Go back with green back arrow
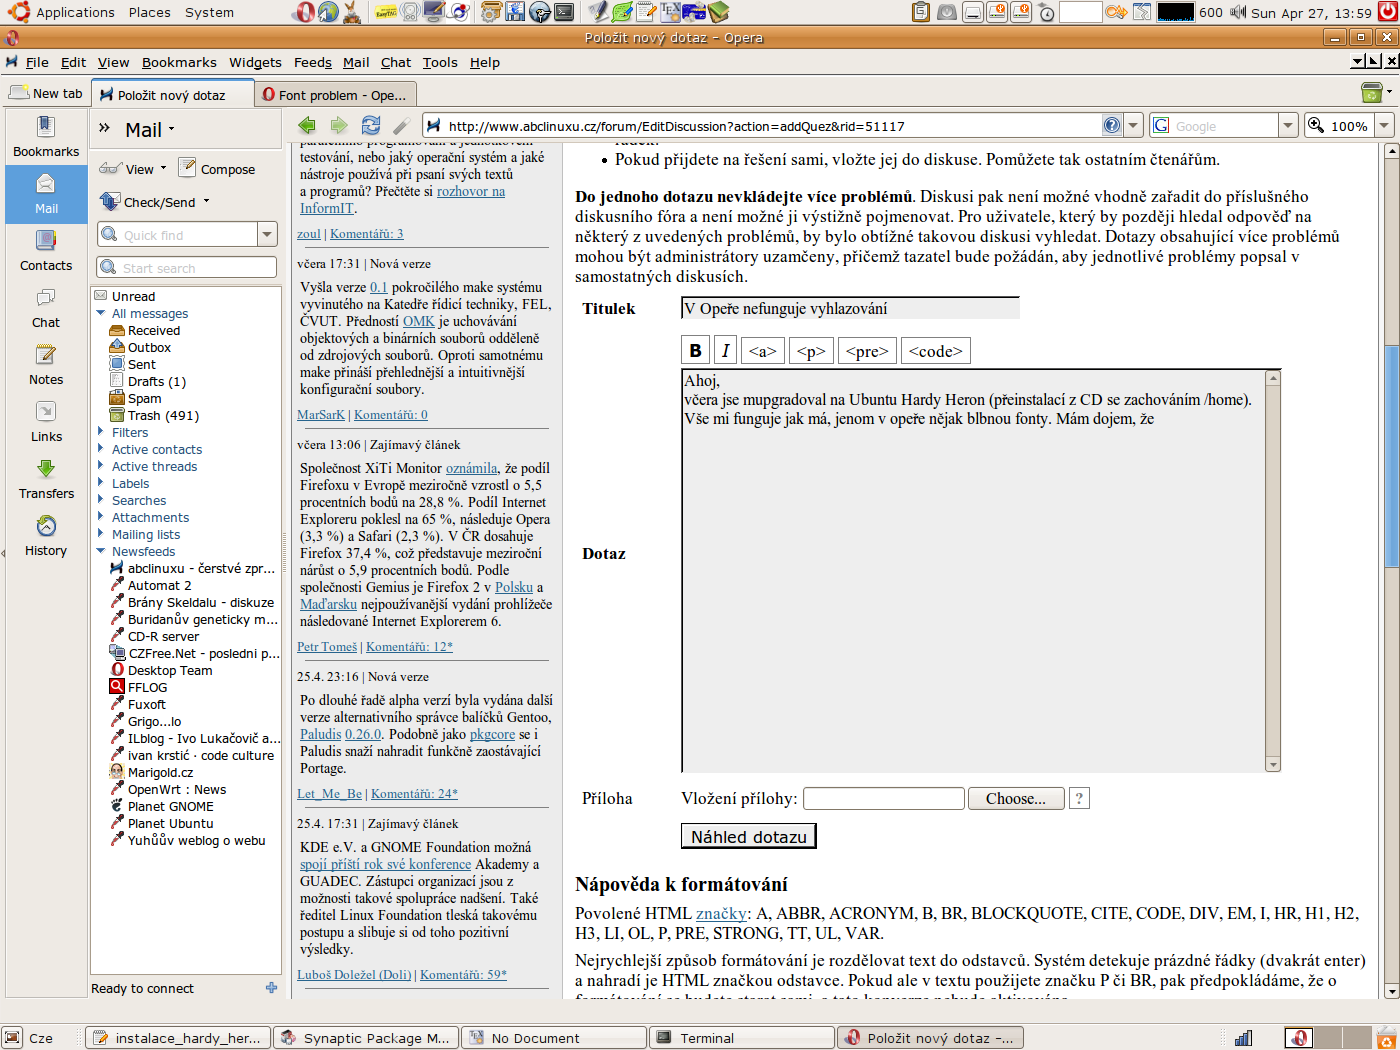 (307, 125)
